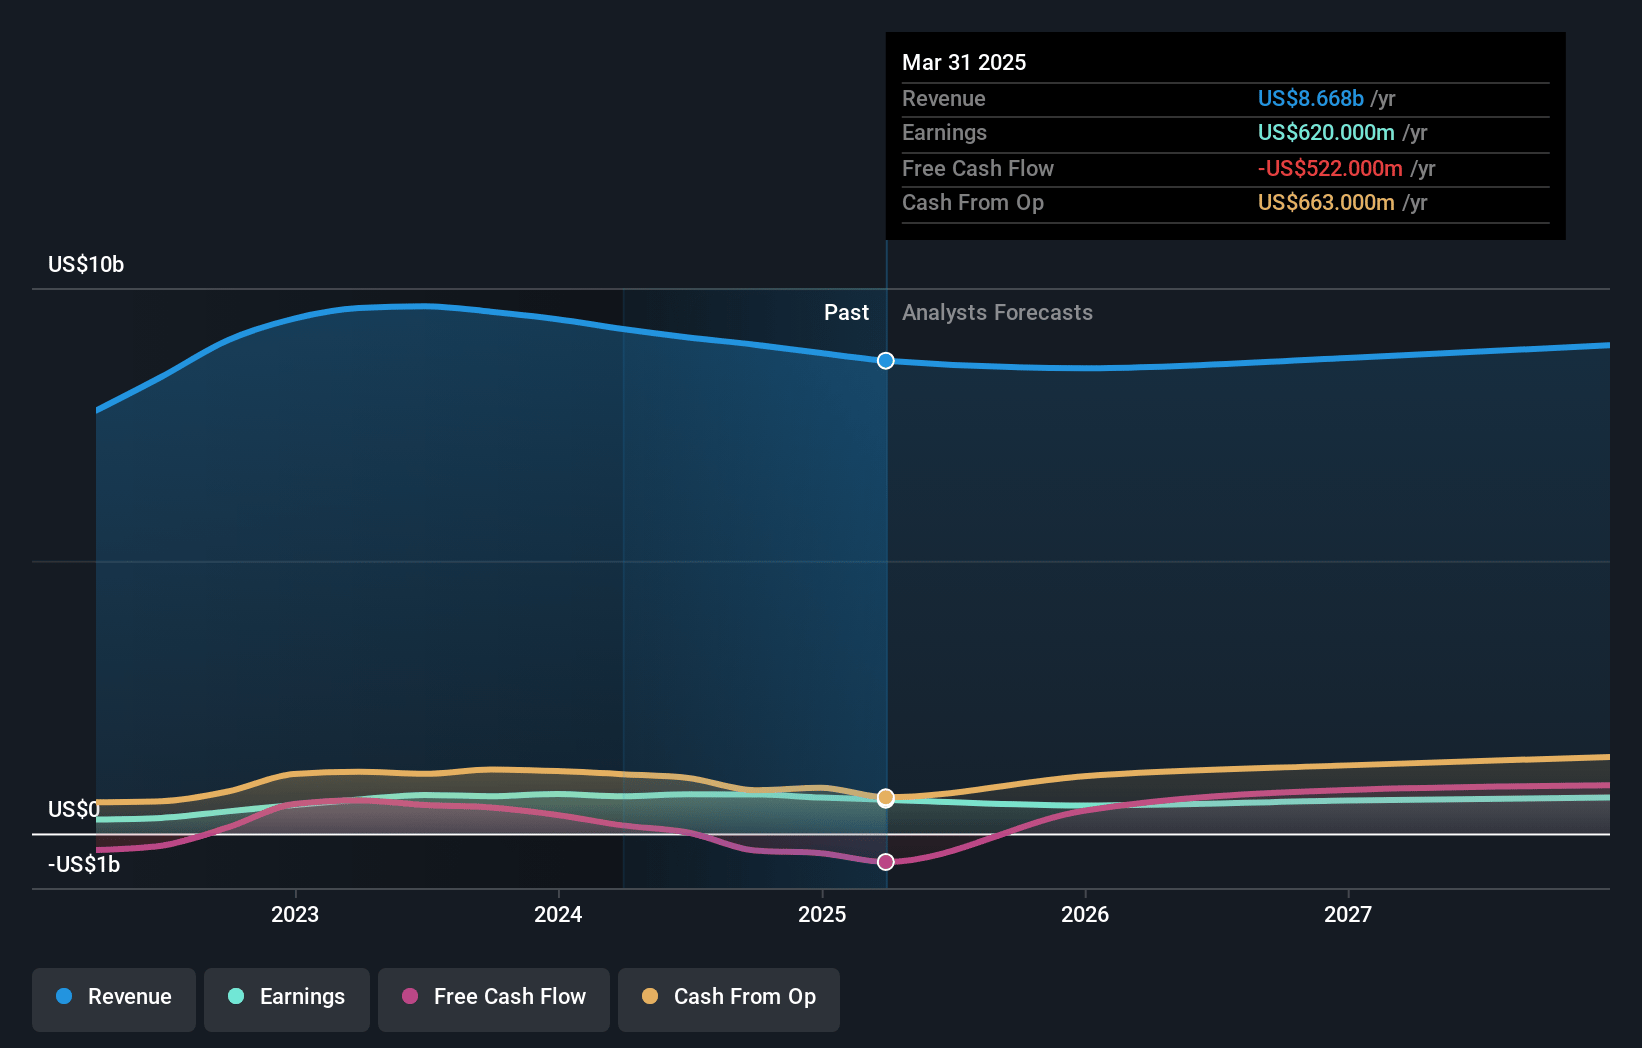Click the US$620.000m earnings value
The height and width of the screenshot is (1048, 1642).
pyautogui.click(x=1326, y=132)
